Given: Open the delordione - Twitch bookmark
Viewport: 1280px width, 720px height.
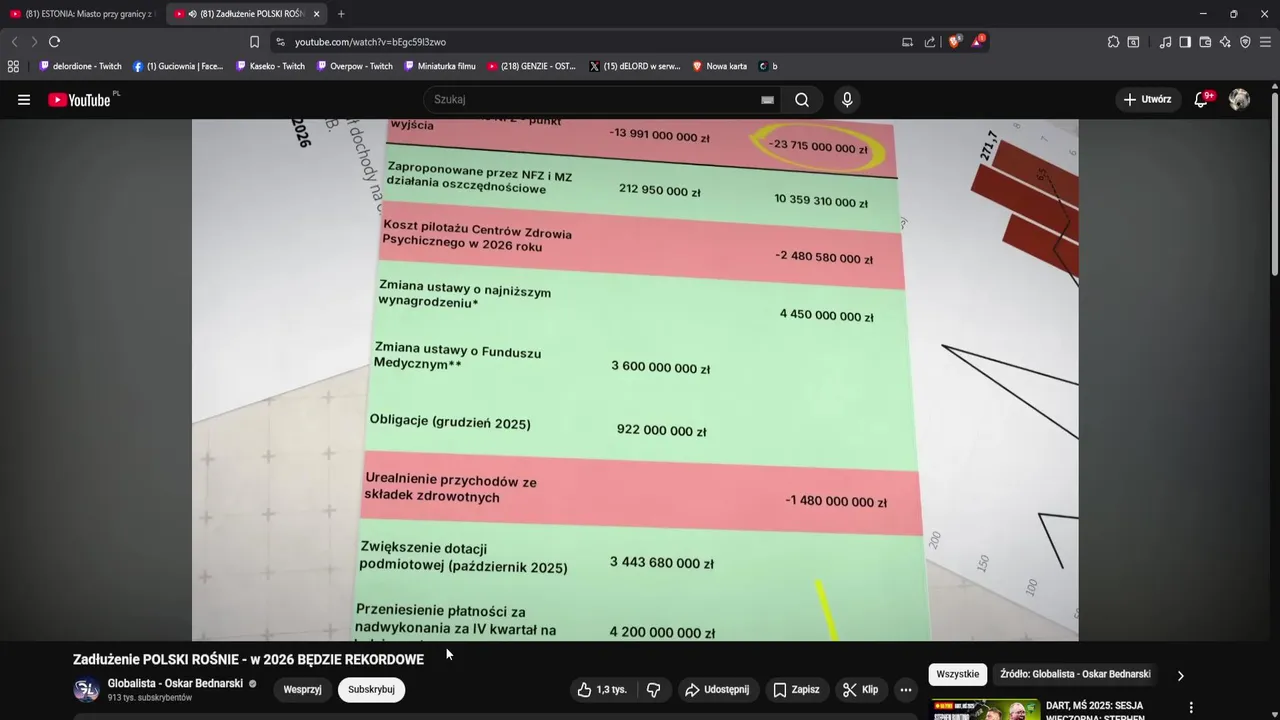Looking at the screenshot, I should 80,66.
